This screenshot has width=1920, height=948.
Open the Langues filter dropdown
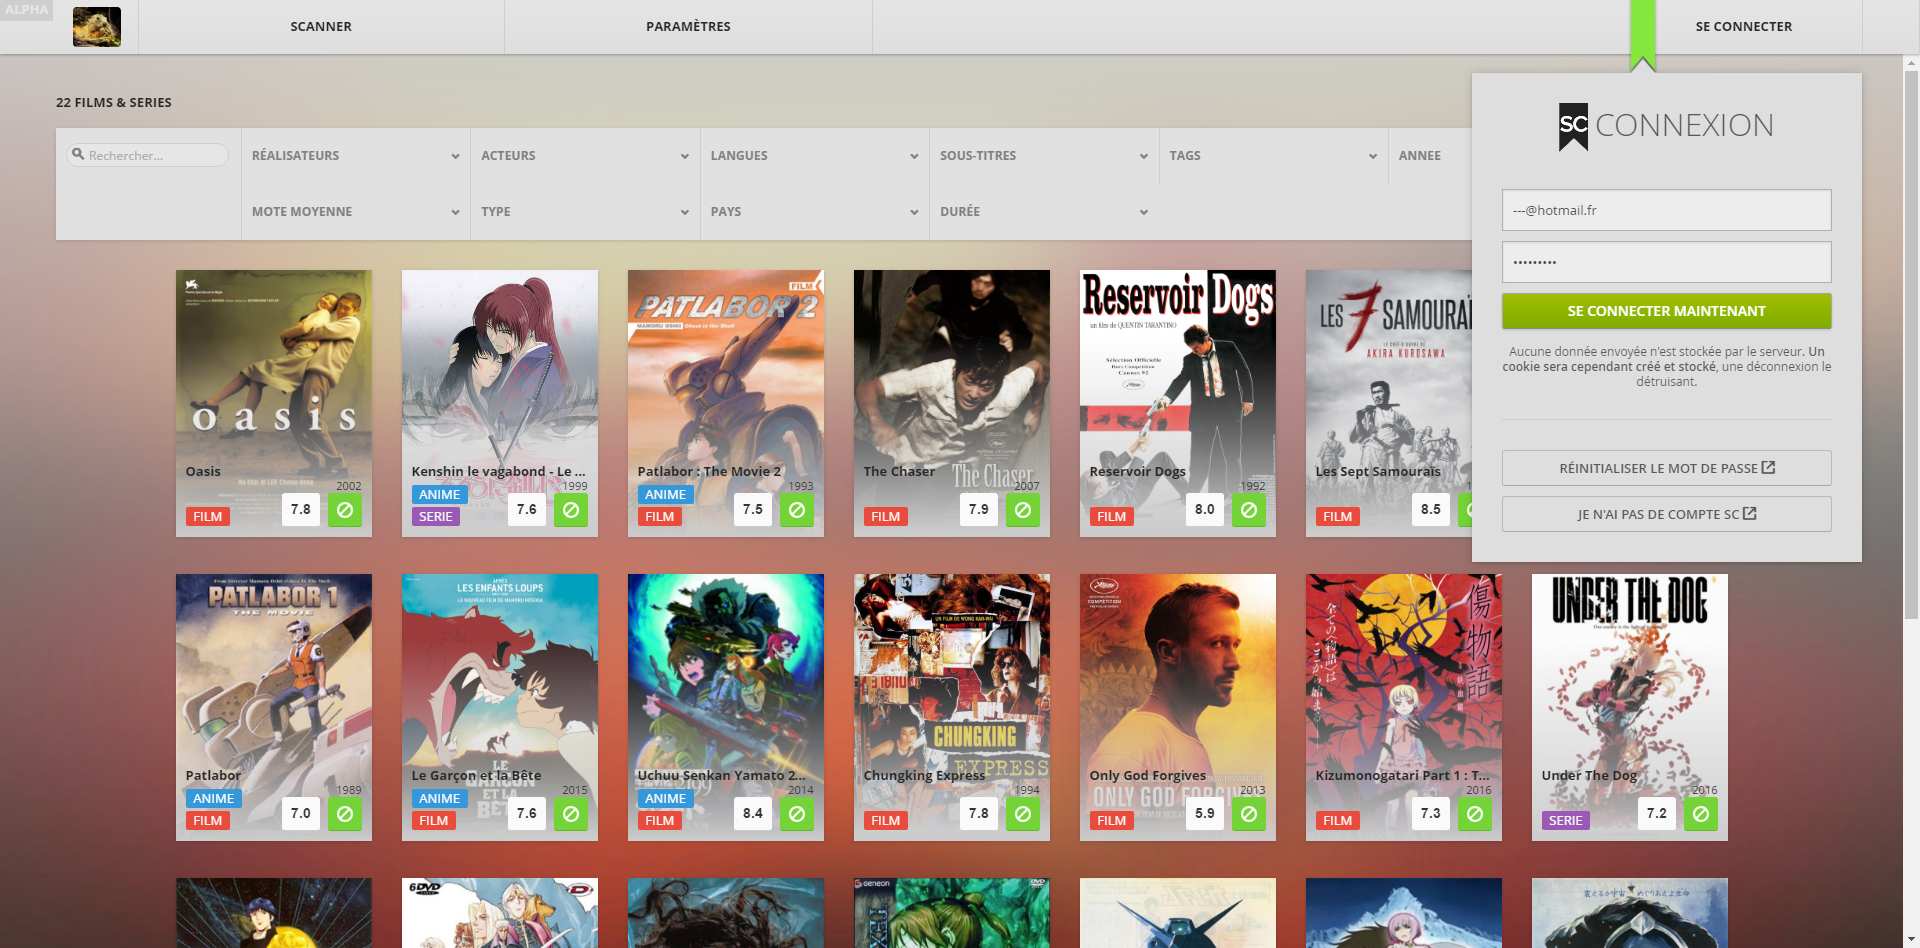pyautogui.click(x=814, y=156)
